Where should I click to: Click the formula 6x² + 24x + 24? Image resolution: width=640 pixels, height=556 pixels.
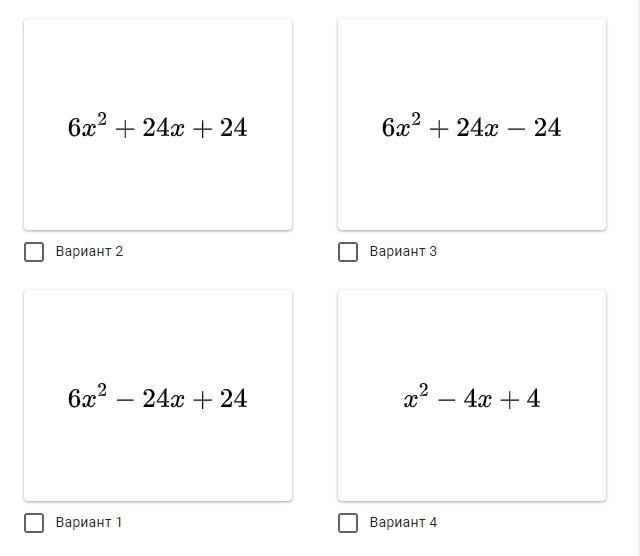pyautogui.click(x=158, y=128)
